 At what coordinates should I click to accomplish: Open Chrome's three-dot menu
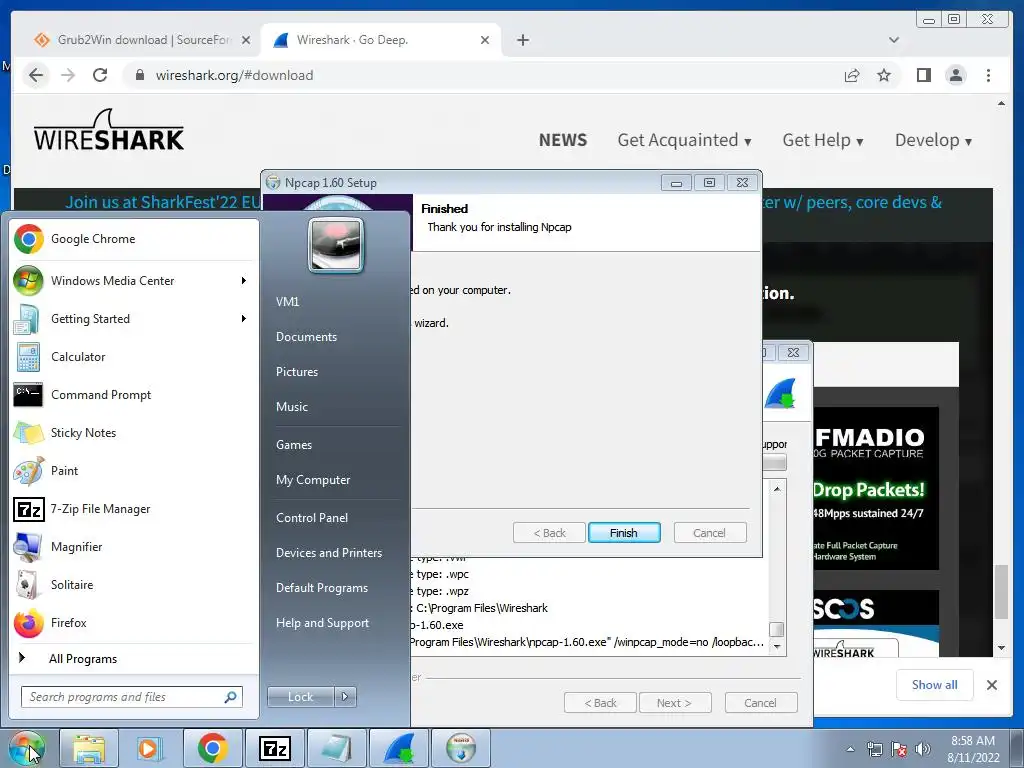click(x=988, y=75)
